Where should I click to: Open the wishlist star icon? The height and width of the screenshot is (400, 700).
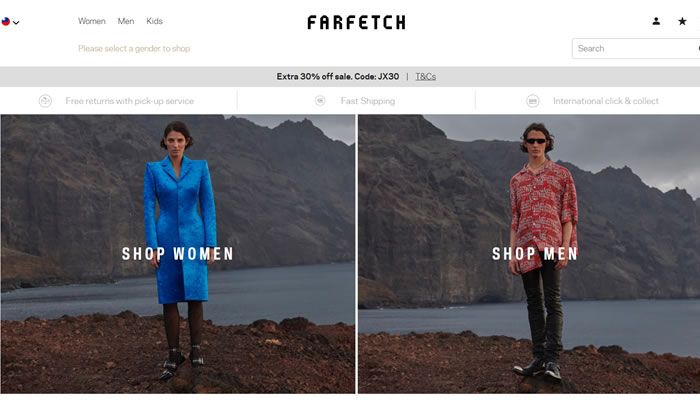(682, 21)
